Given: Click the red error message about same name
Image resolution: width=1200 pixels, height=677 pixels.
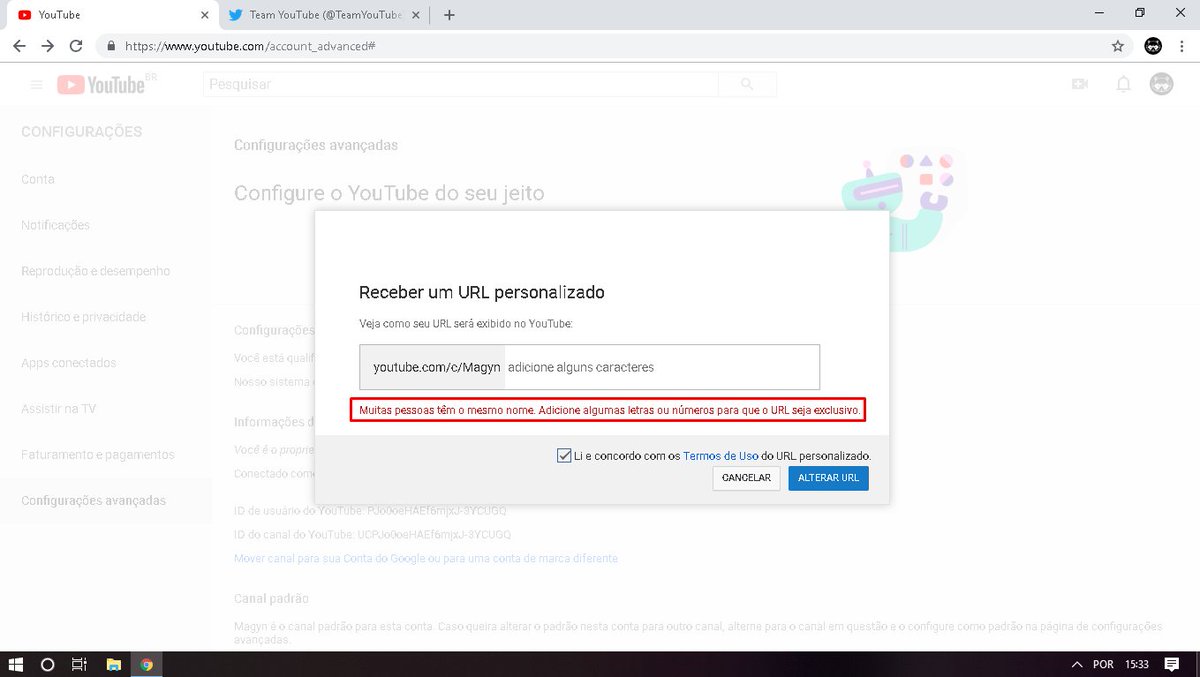Looking at the screenshot, I should pyautogui.click(x=607, y=410).
